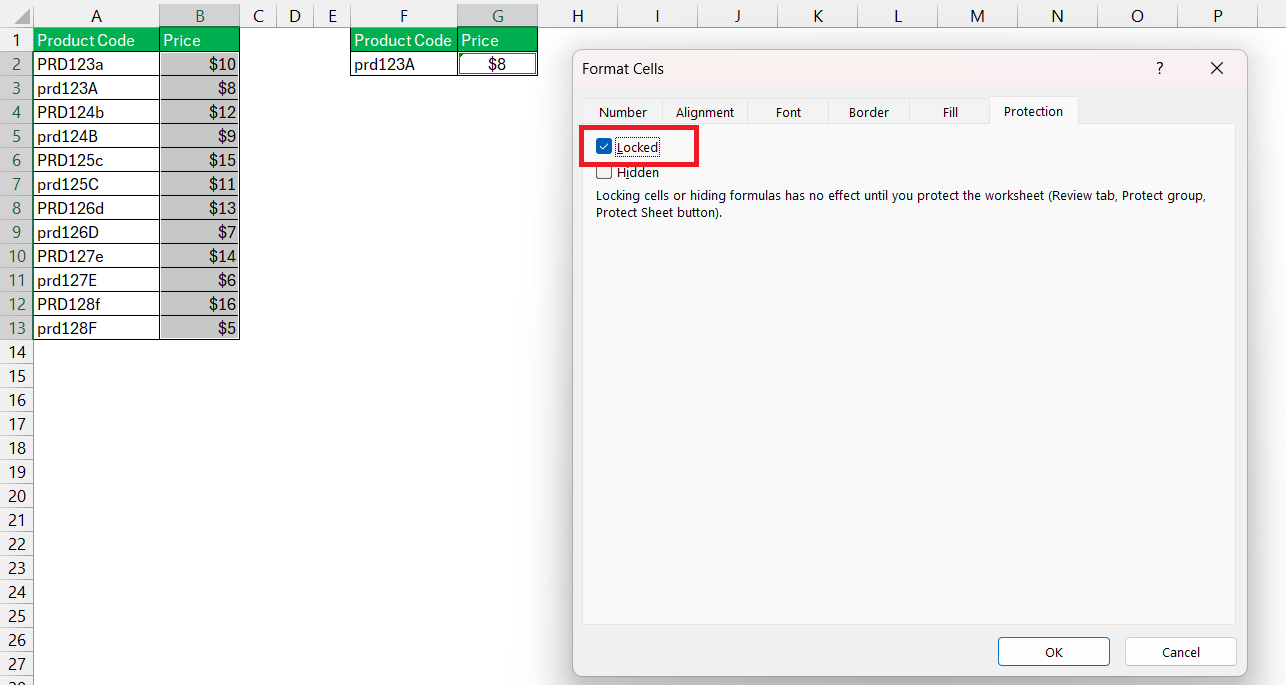The width and height of the screenshot is (1286, 685).
Task: Open the Alignment tab
Action: (x=705, y=112)
